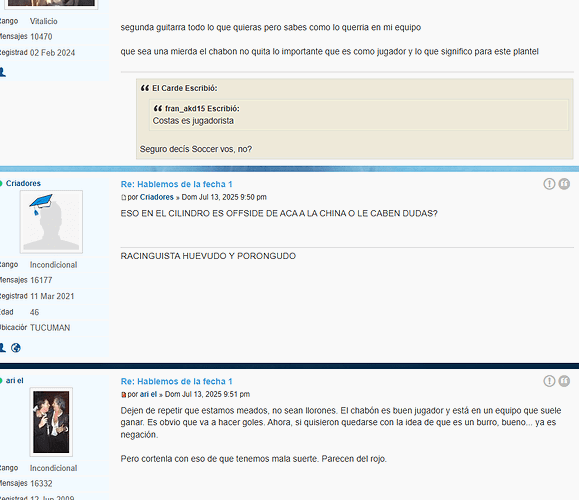The image size is (579, 500).
Task: Click ari el's avatar photo
Action: coord(51,422)
